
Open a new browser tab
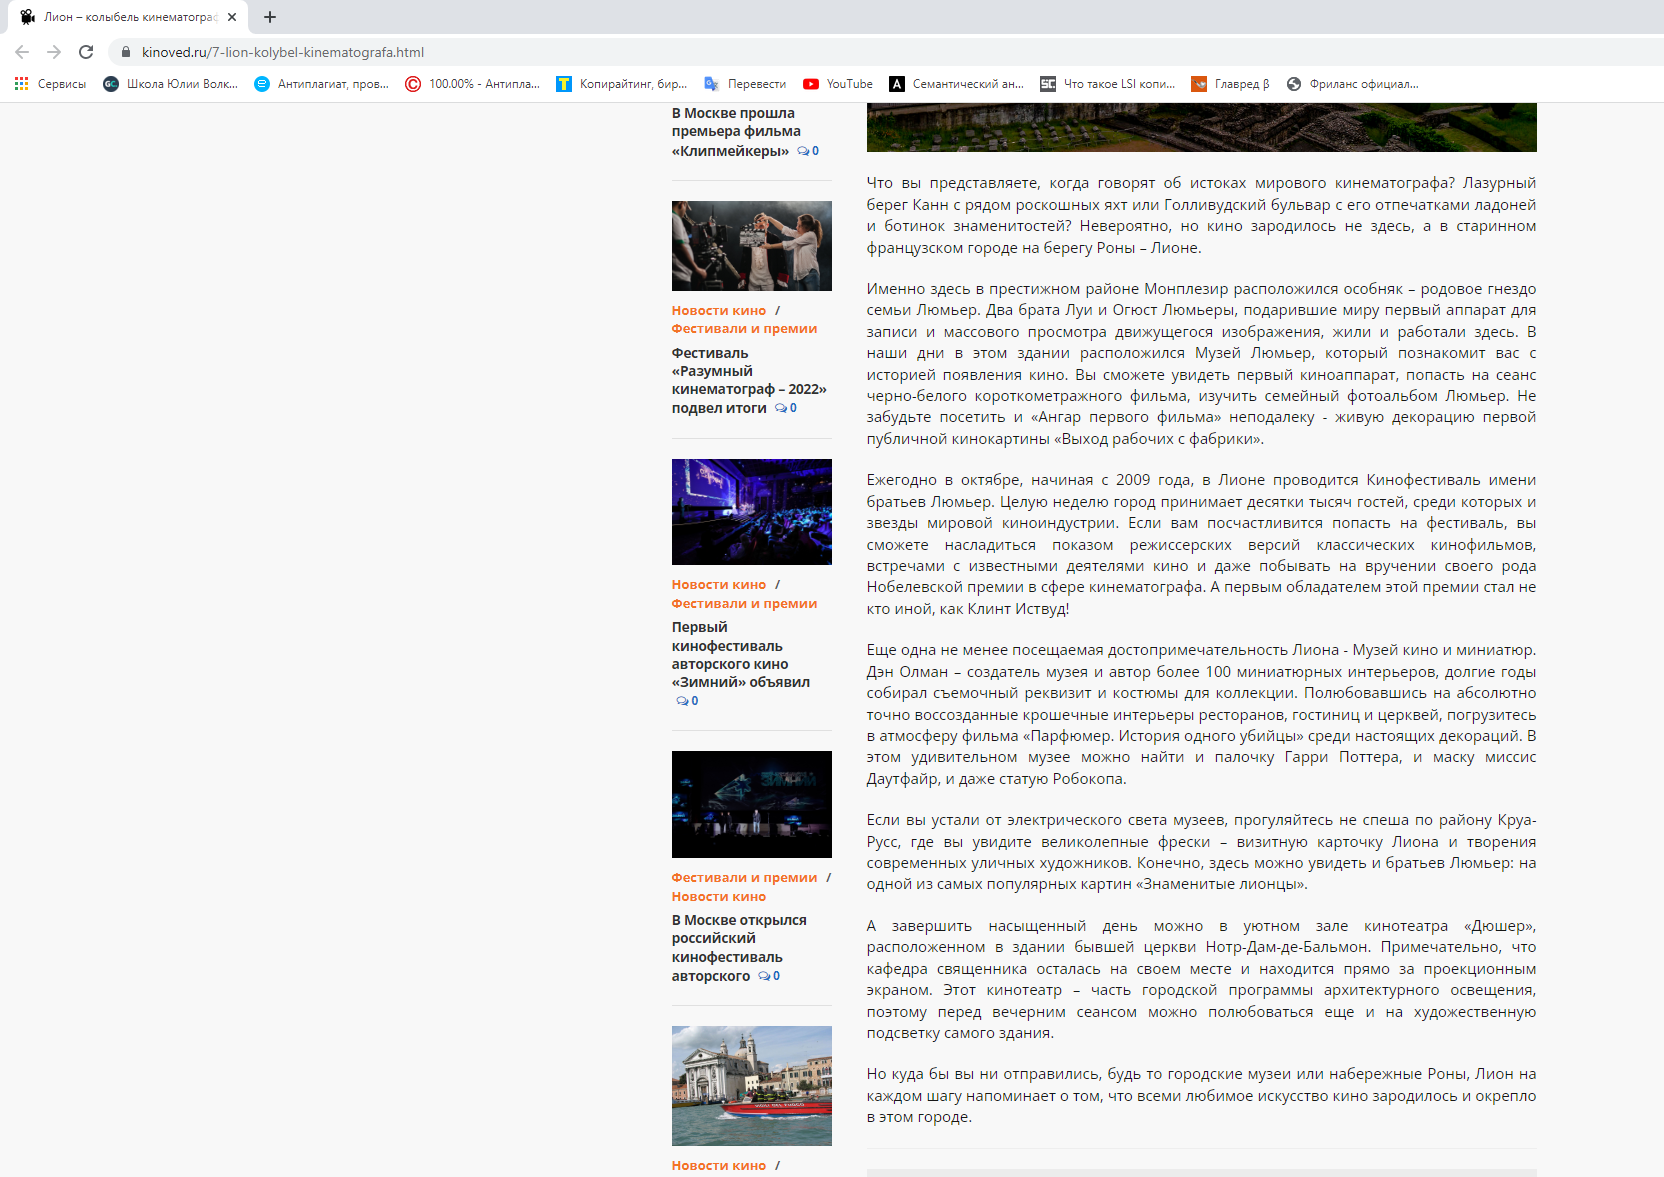pos(269,17)
